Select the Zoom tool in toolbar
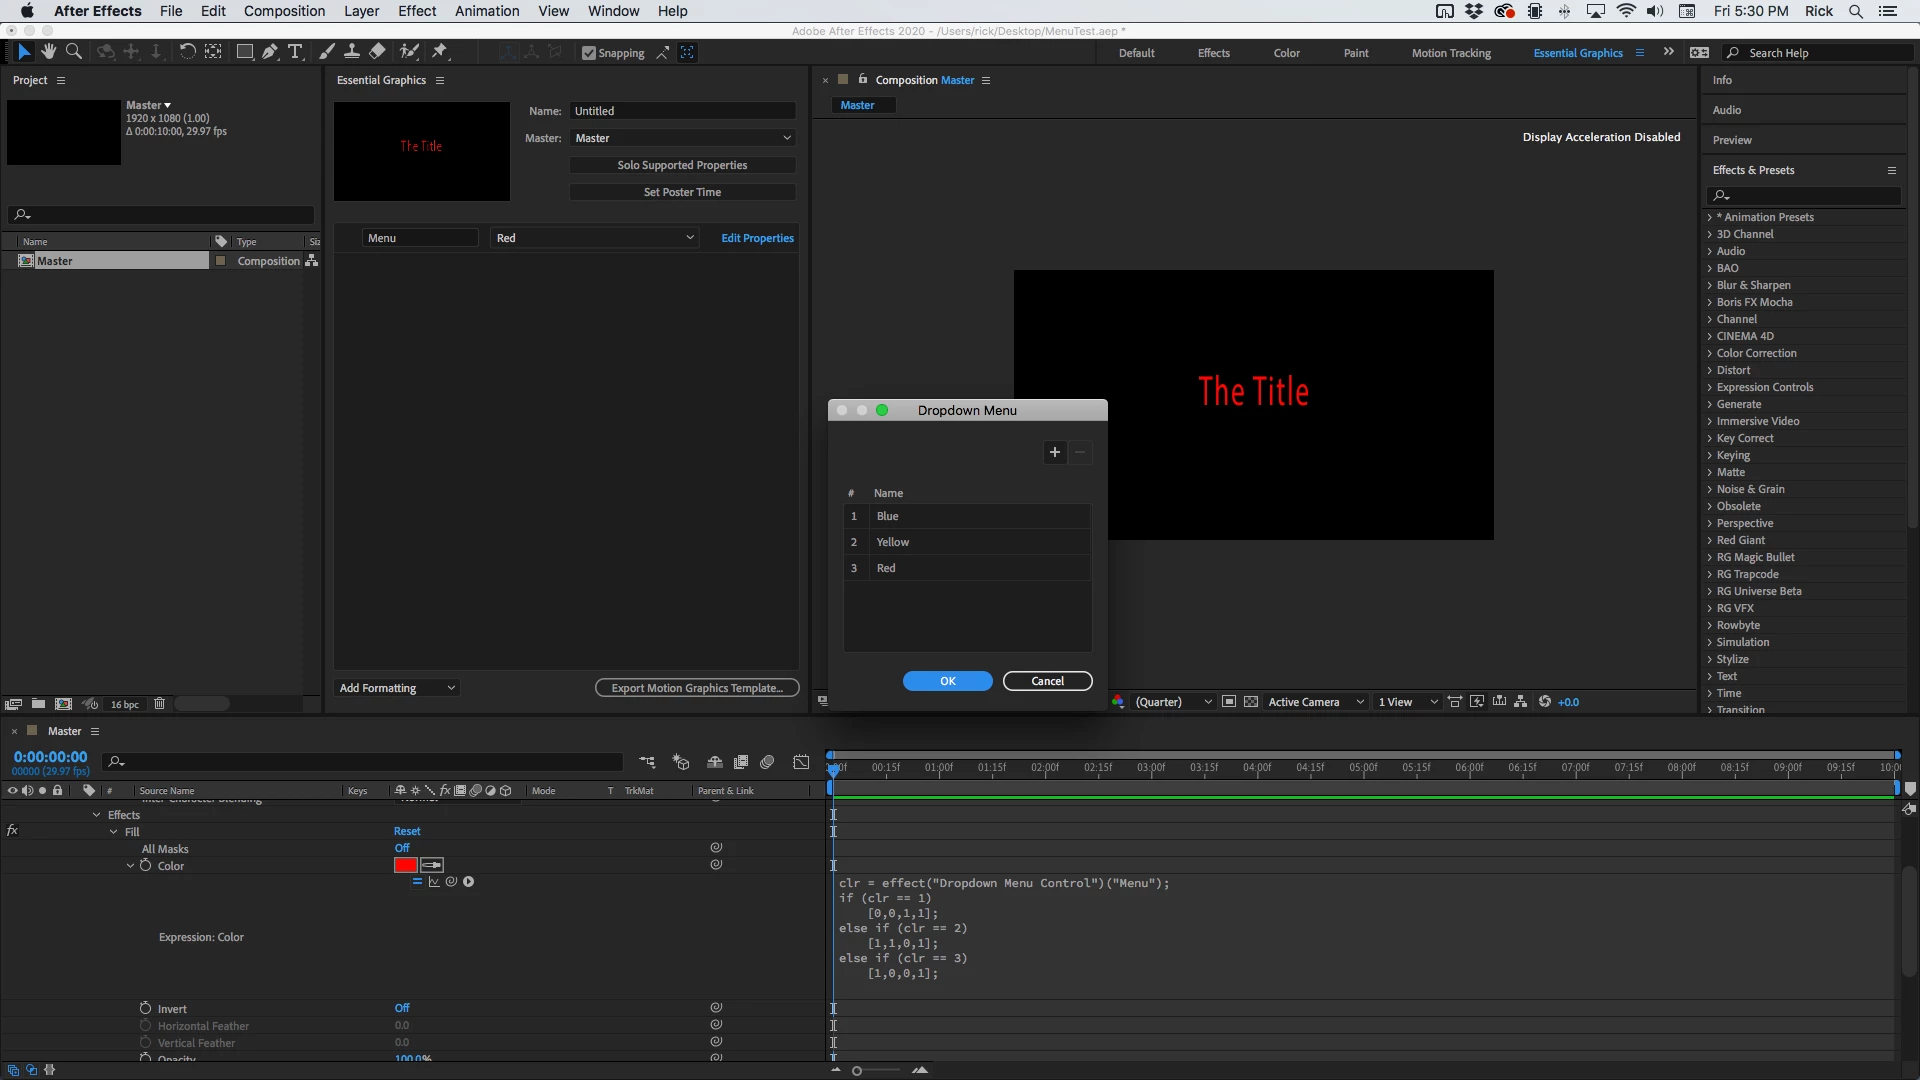This screenshot has width=1920, height=1080. coord(73,52)
